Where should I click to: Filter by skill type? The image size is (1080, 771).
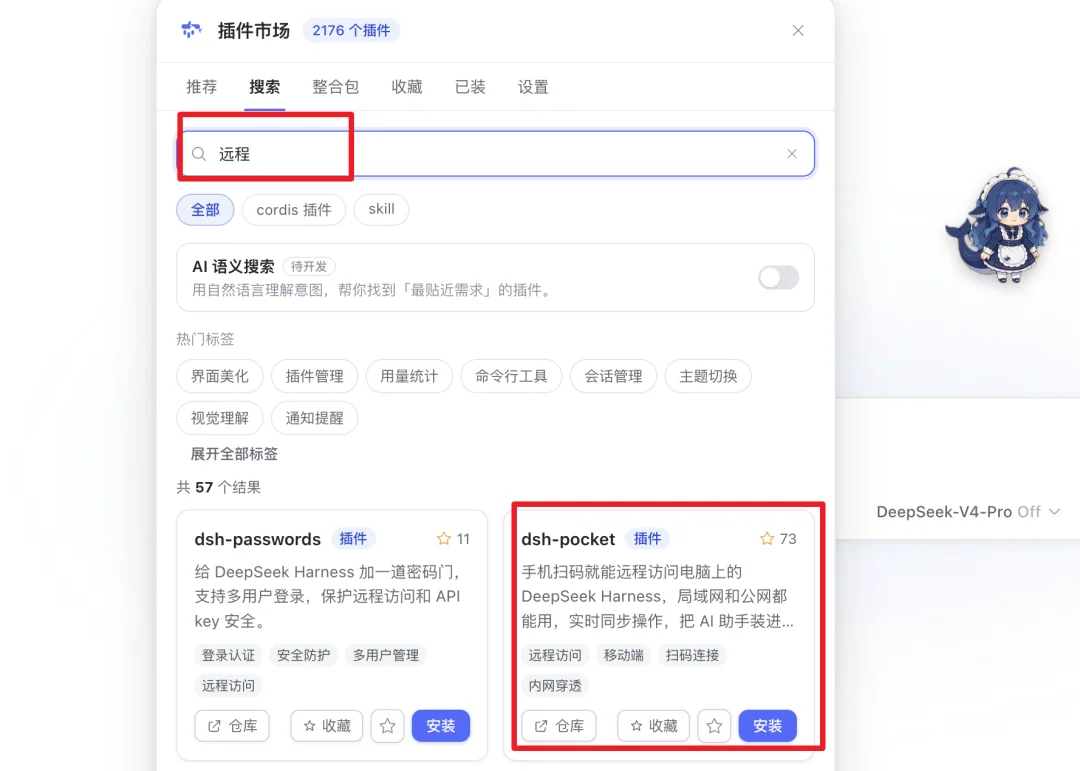[382, 209]
